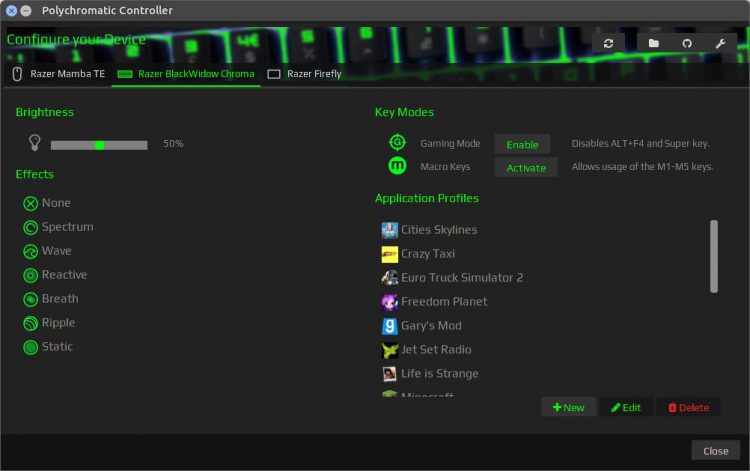Click the refresh devices icon in header
Screen dimensions: 750x471
coord(608,44)
